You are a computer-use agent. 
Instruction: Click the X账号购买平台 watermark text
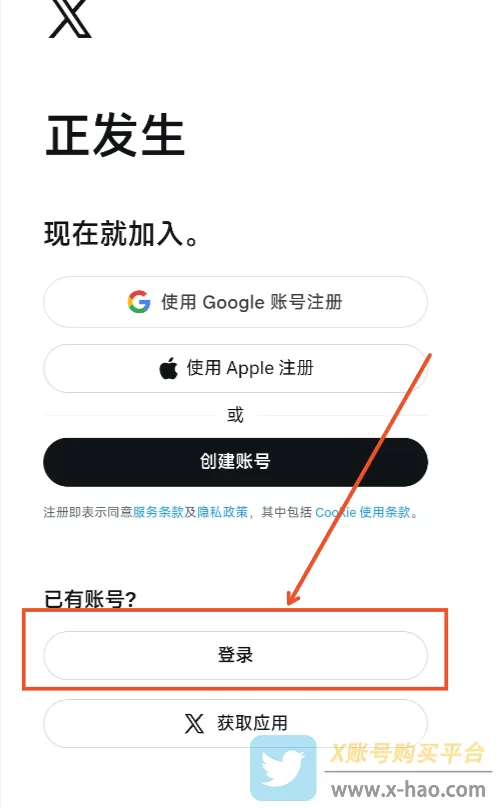407,753
